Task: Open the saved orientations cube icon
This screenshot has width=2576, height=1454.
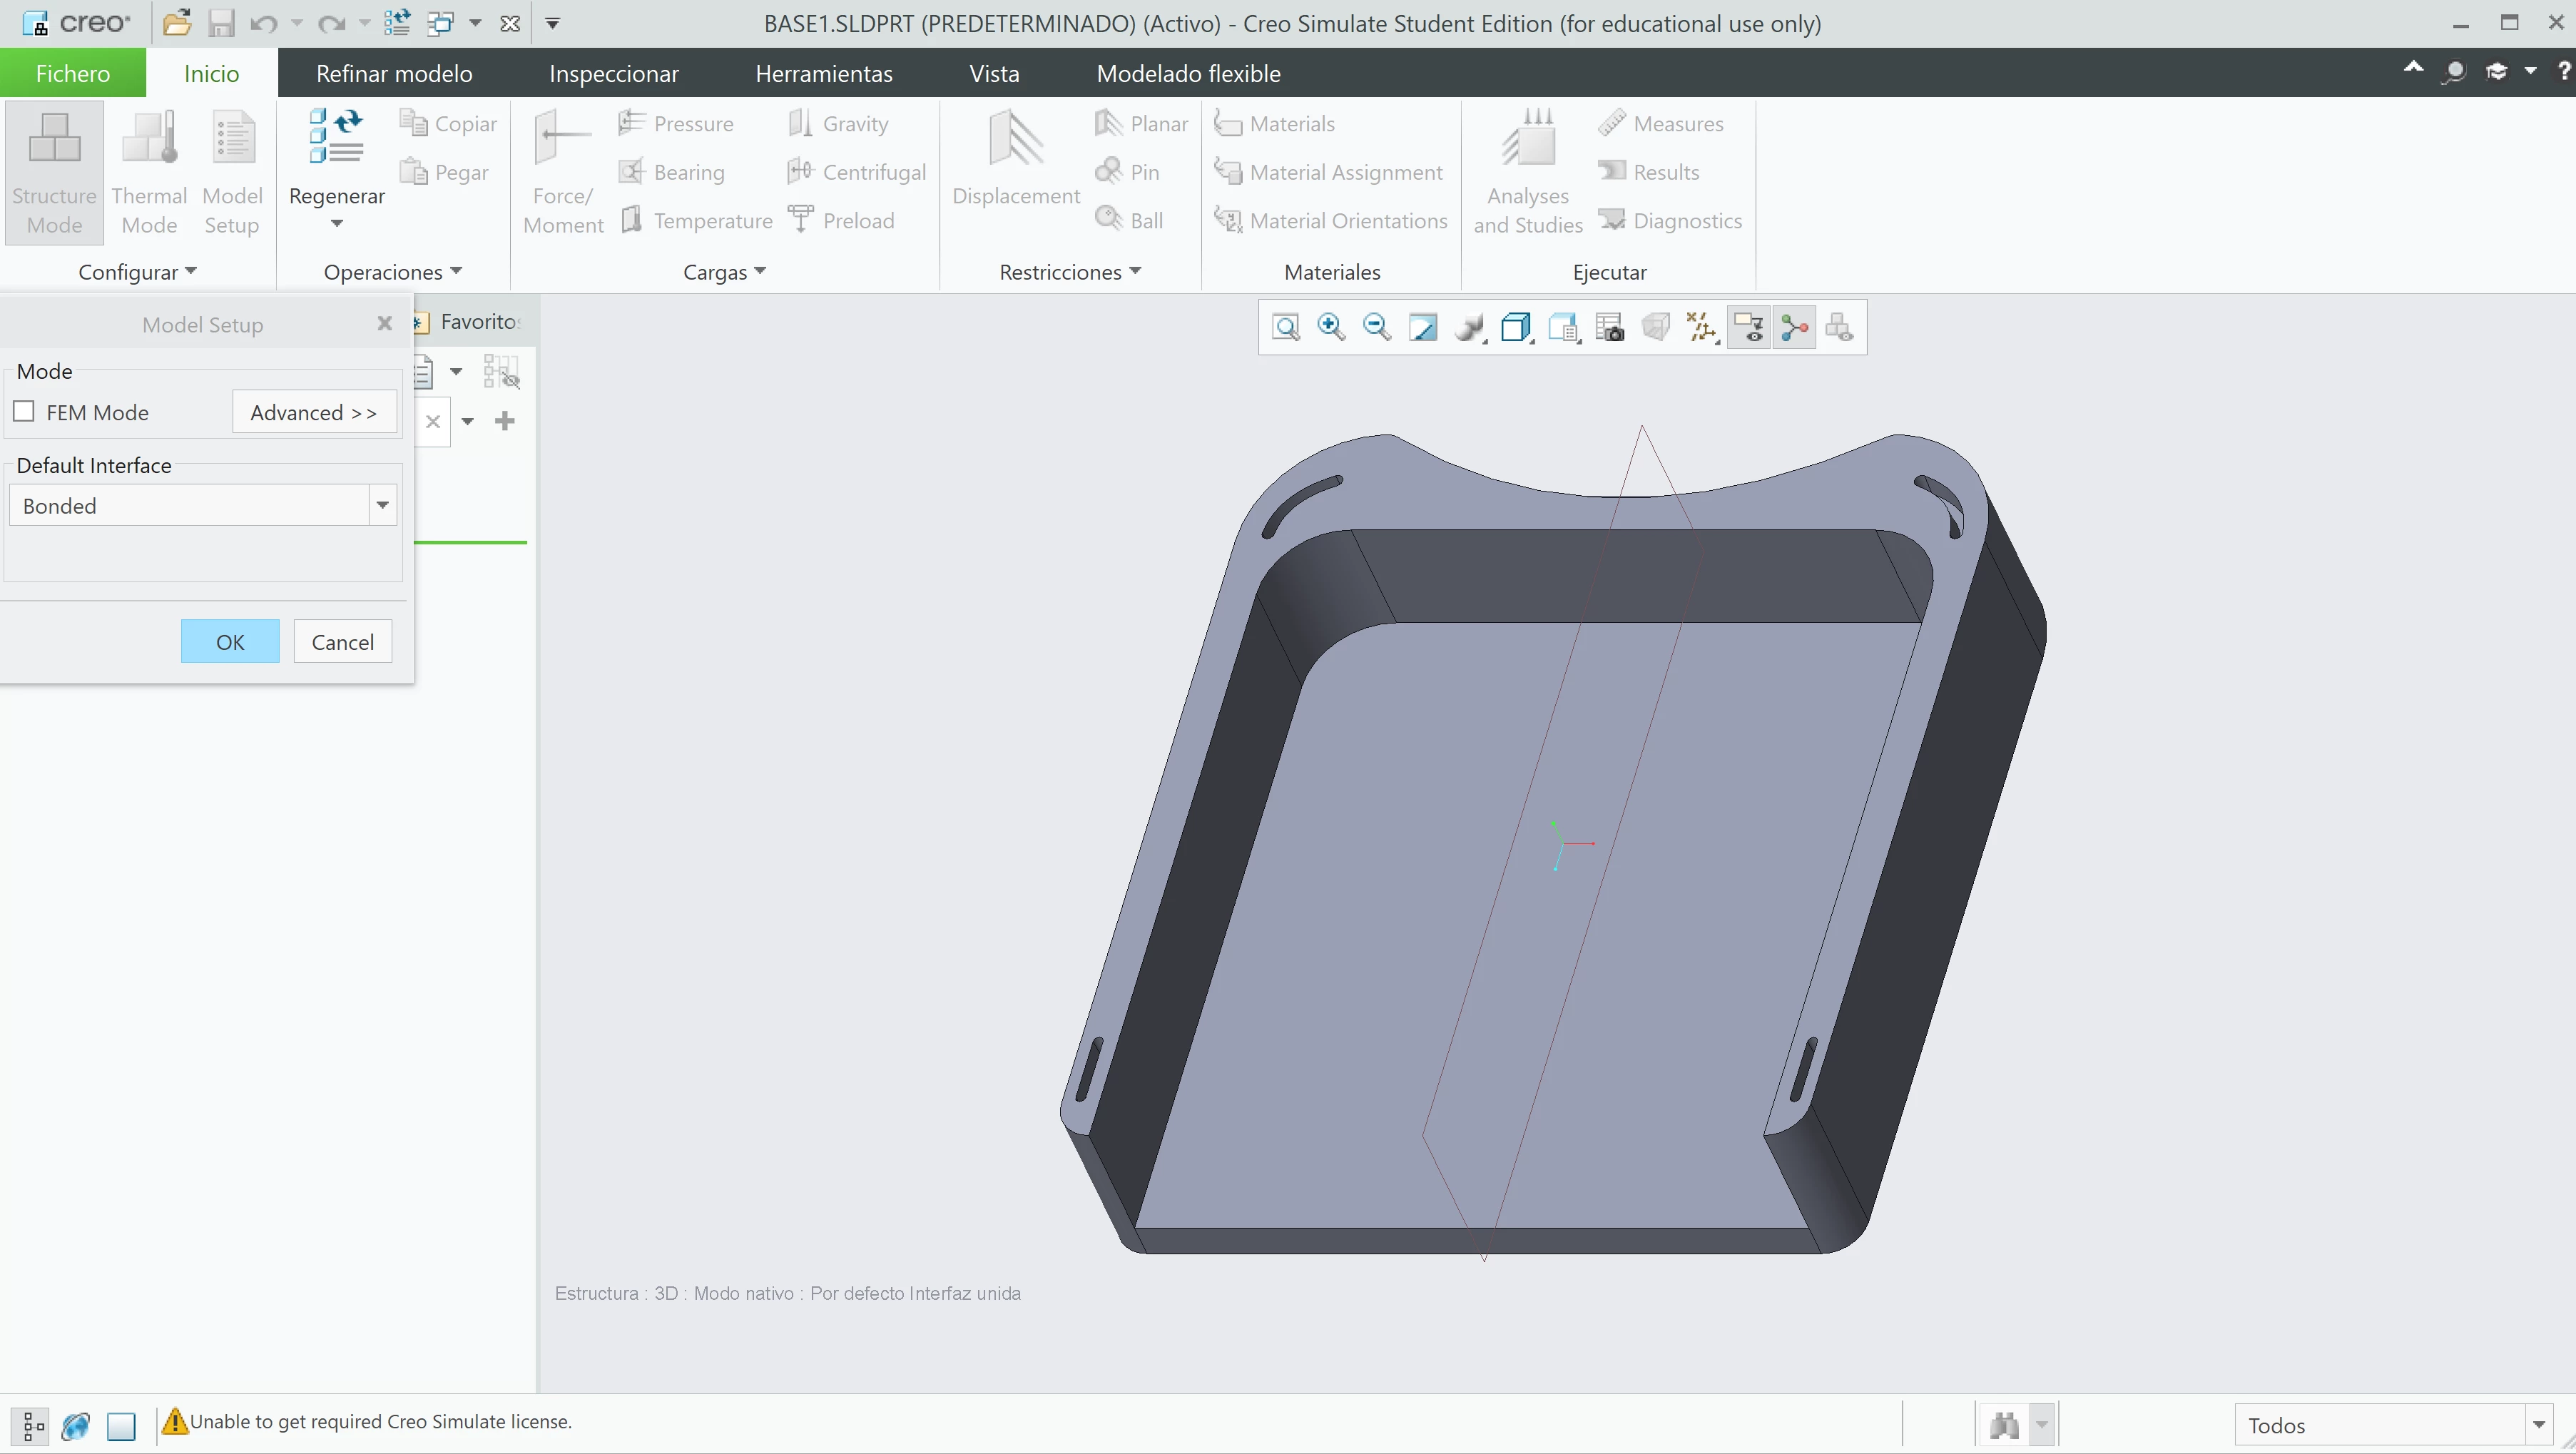Action: coord(1516,327)
